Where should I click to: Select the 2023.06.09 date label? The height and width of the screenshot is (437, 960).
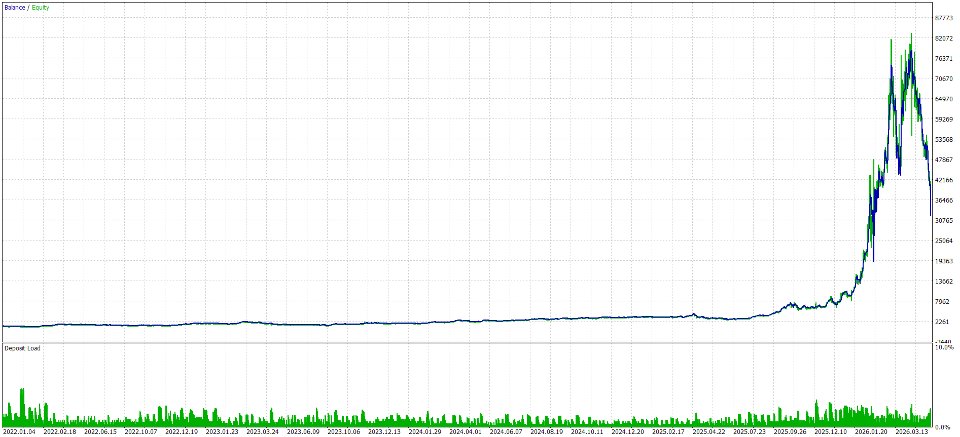(x=303, y=431)
